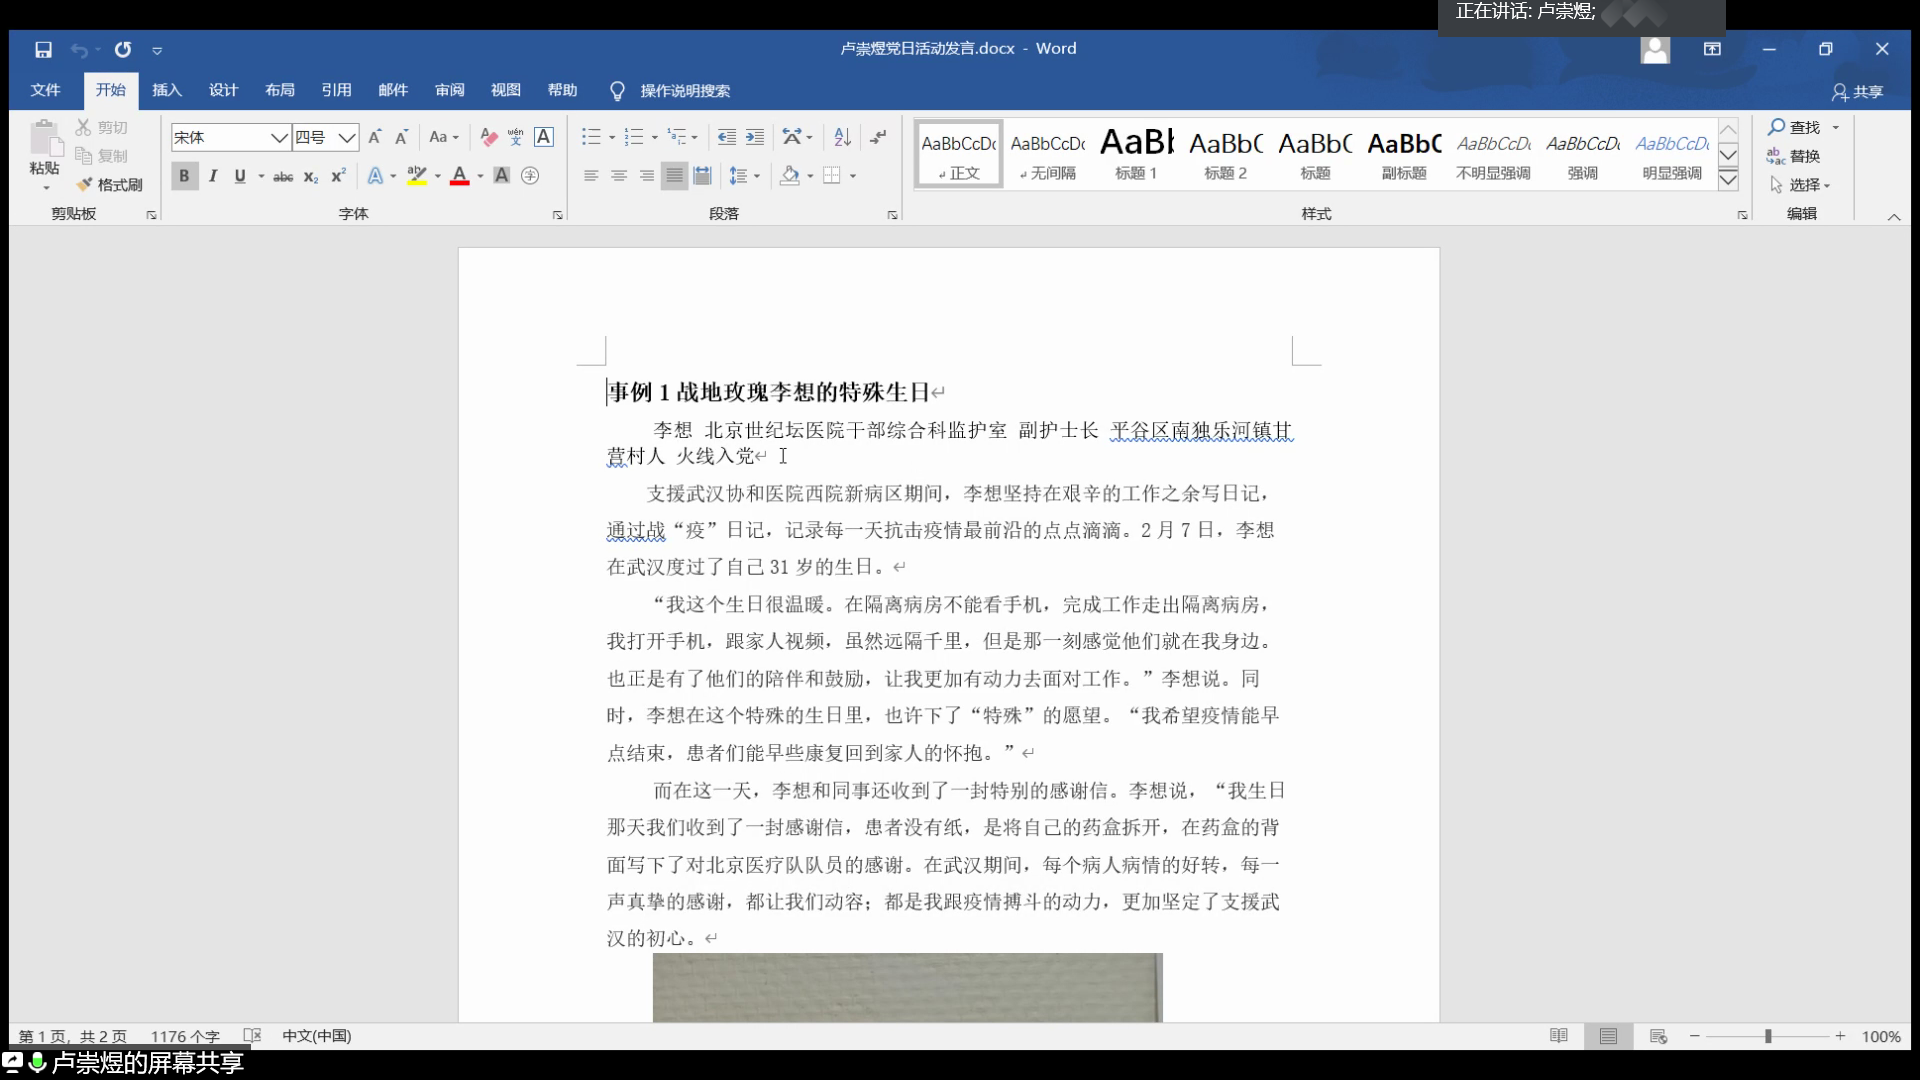Click the strikethrough abc icon

(x=283, y=176)
